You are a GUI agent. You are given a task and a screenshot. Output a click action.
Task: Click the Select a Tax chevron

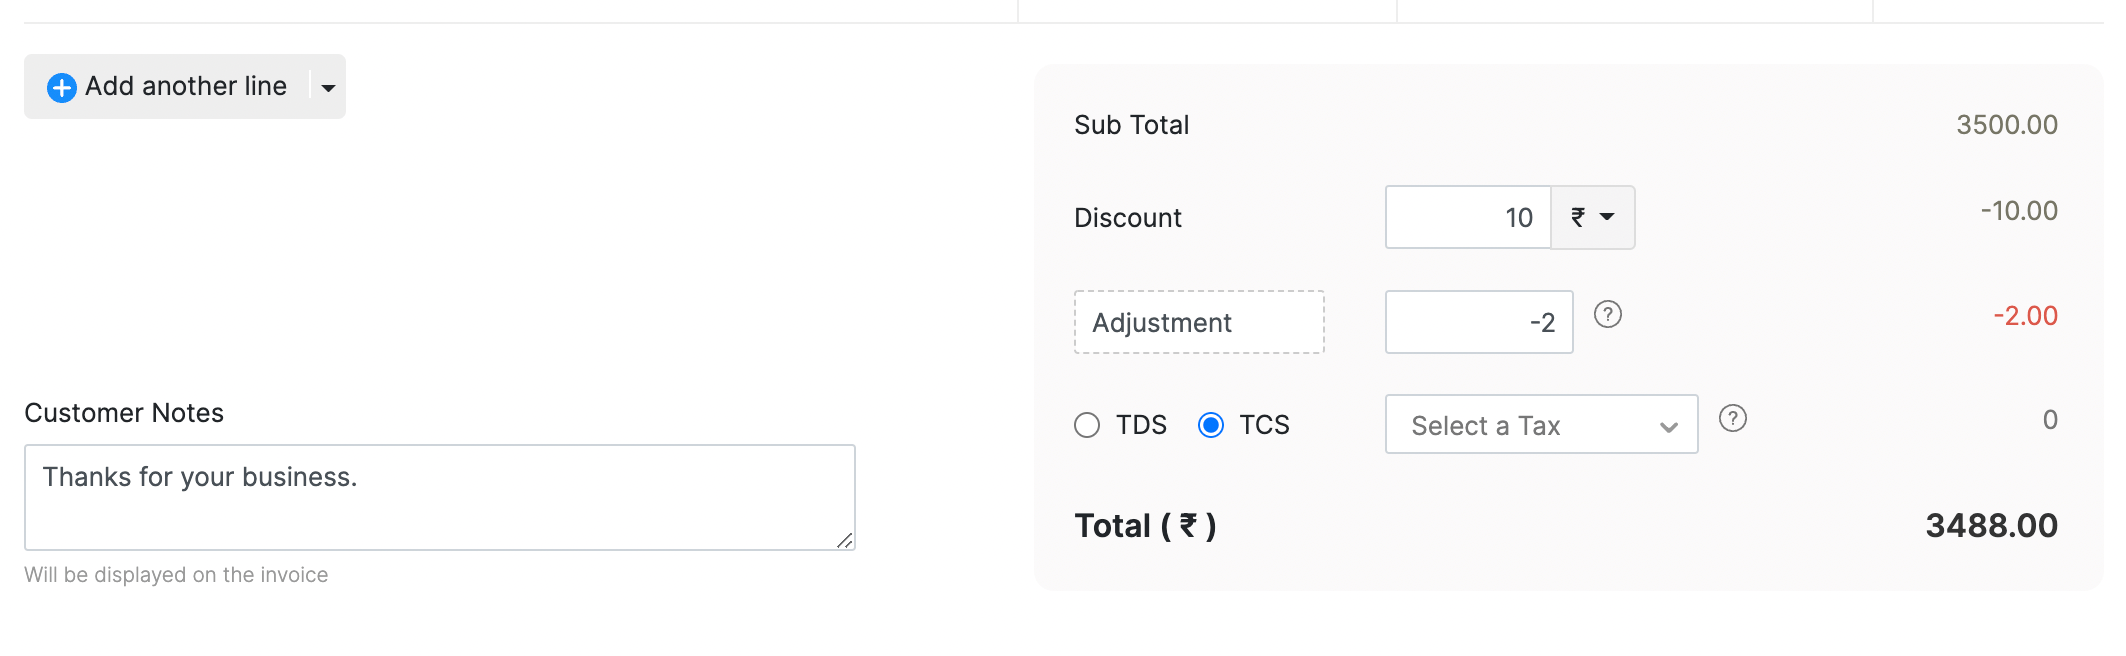[x=1668, y=427]
